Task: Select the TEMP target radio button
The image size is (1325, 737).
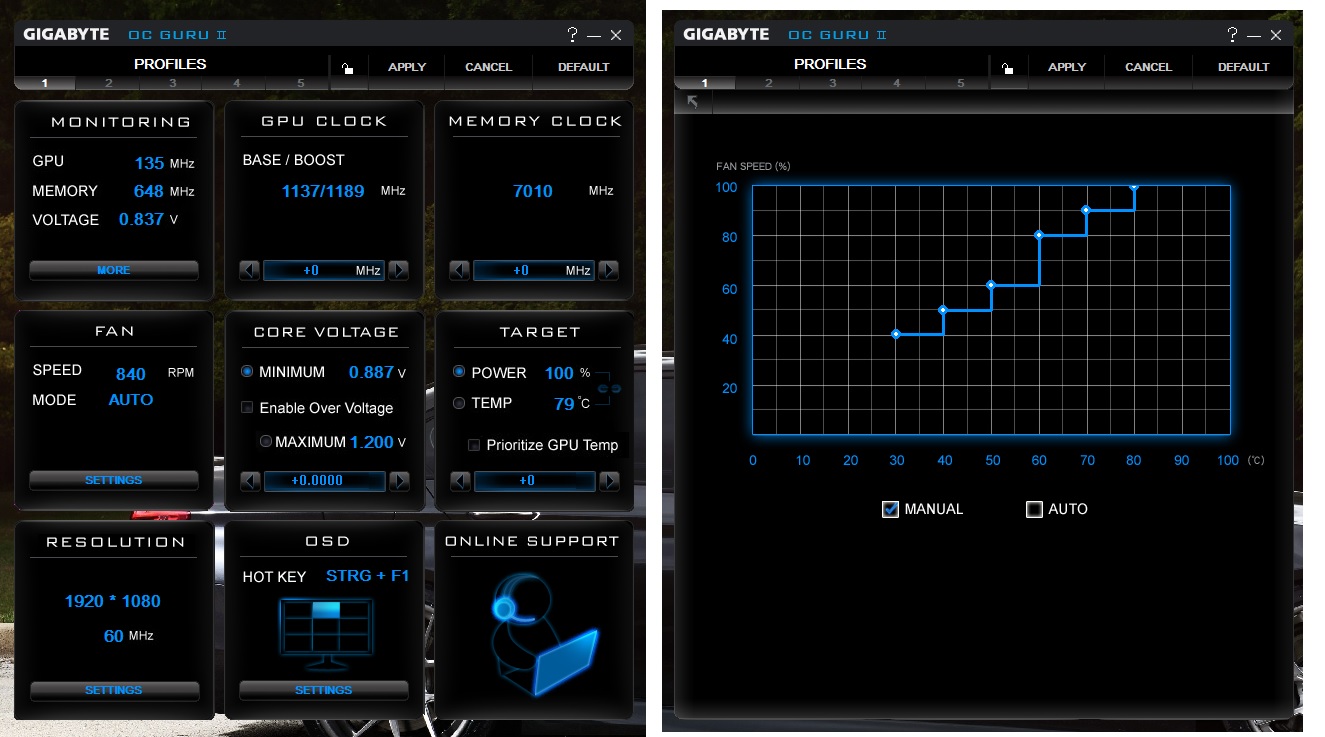Action: point(459,403)
